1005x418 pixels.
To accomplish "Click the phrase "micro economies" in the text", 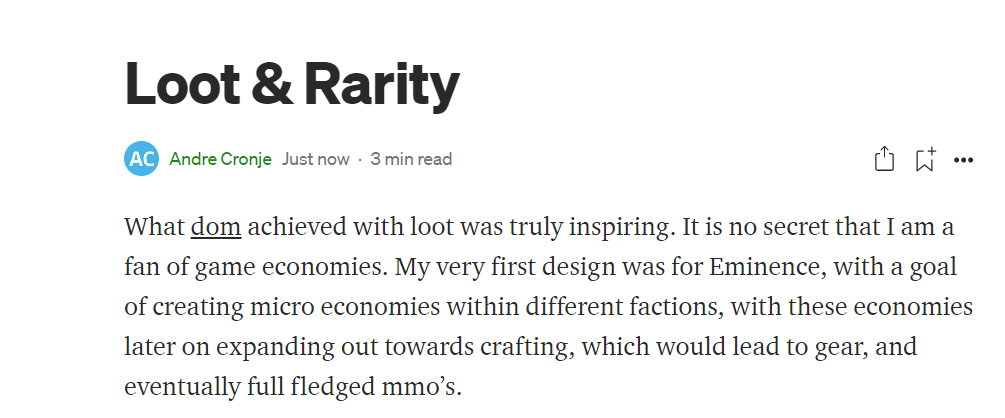I will point(345,306).
